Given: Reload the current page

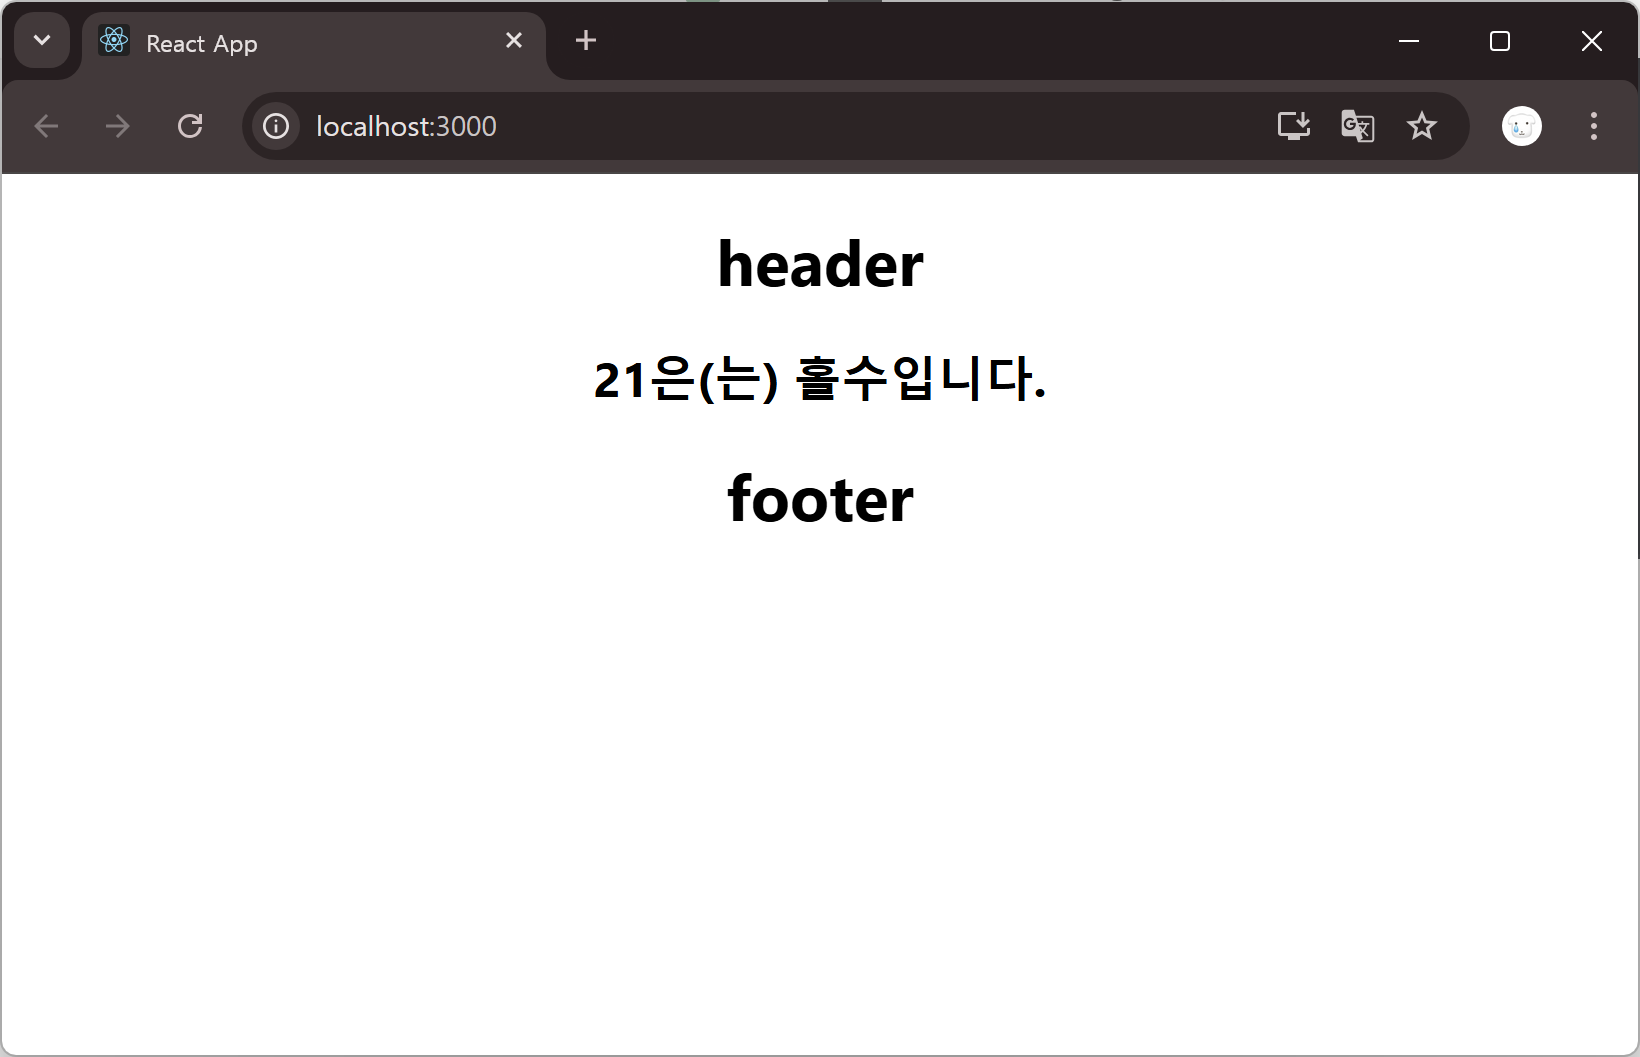Looking at the screenshot, I should (190, 126).
